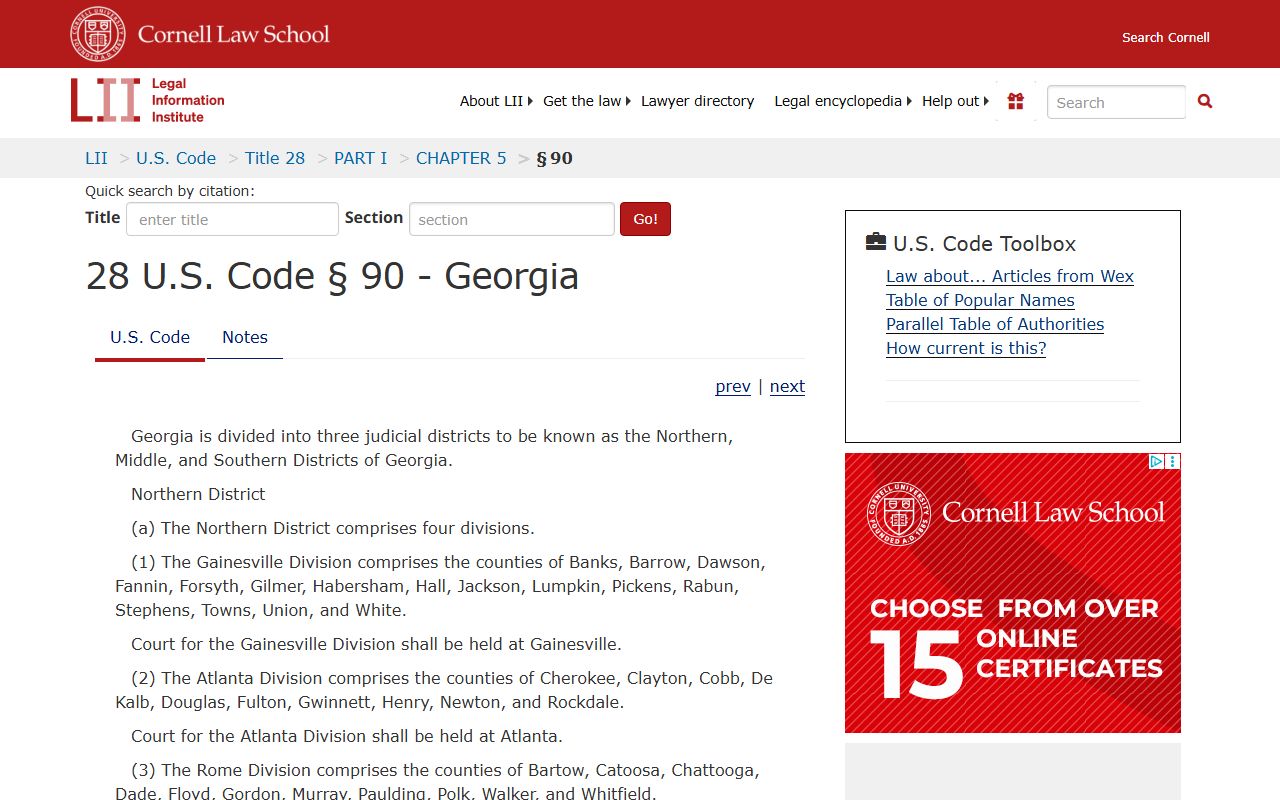Viewport: 1280px width, 800px height.
Task: Open the LII Legal Information Institute logo
Action: 148,100
